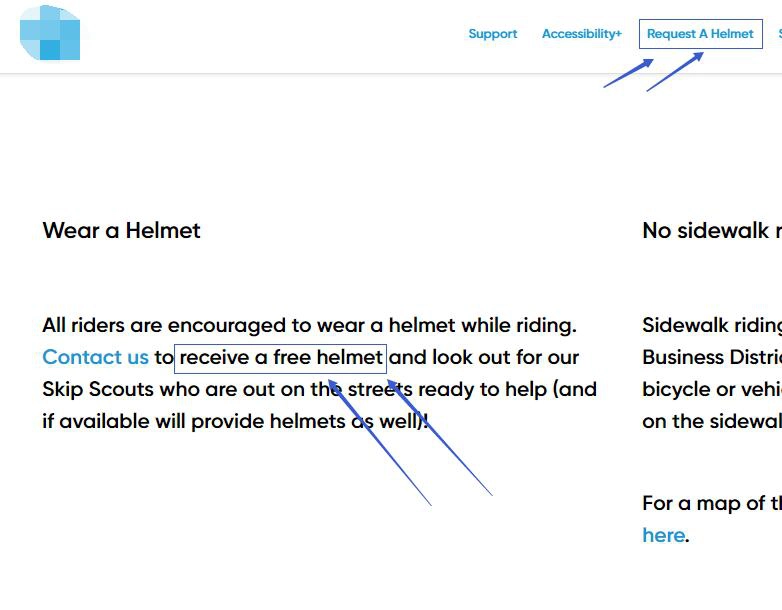This screenshot has height=610, width=782.
Task: Click right arrow annotation below Request A Helmet
Action: (x=675, y=72)
